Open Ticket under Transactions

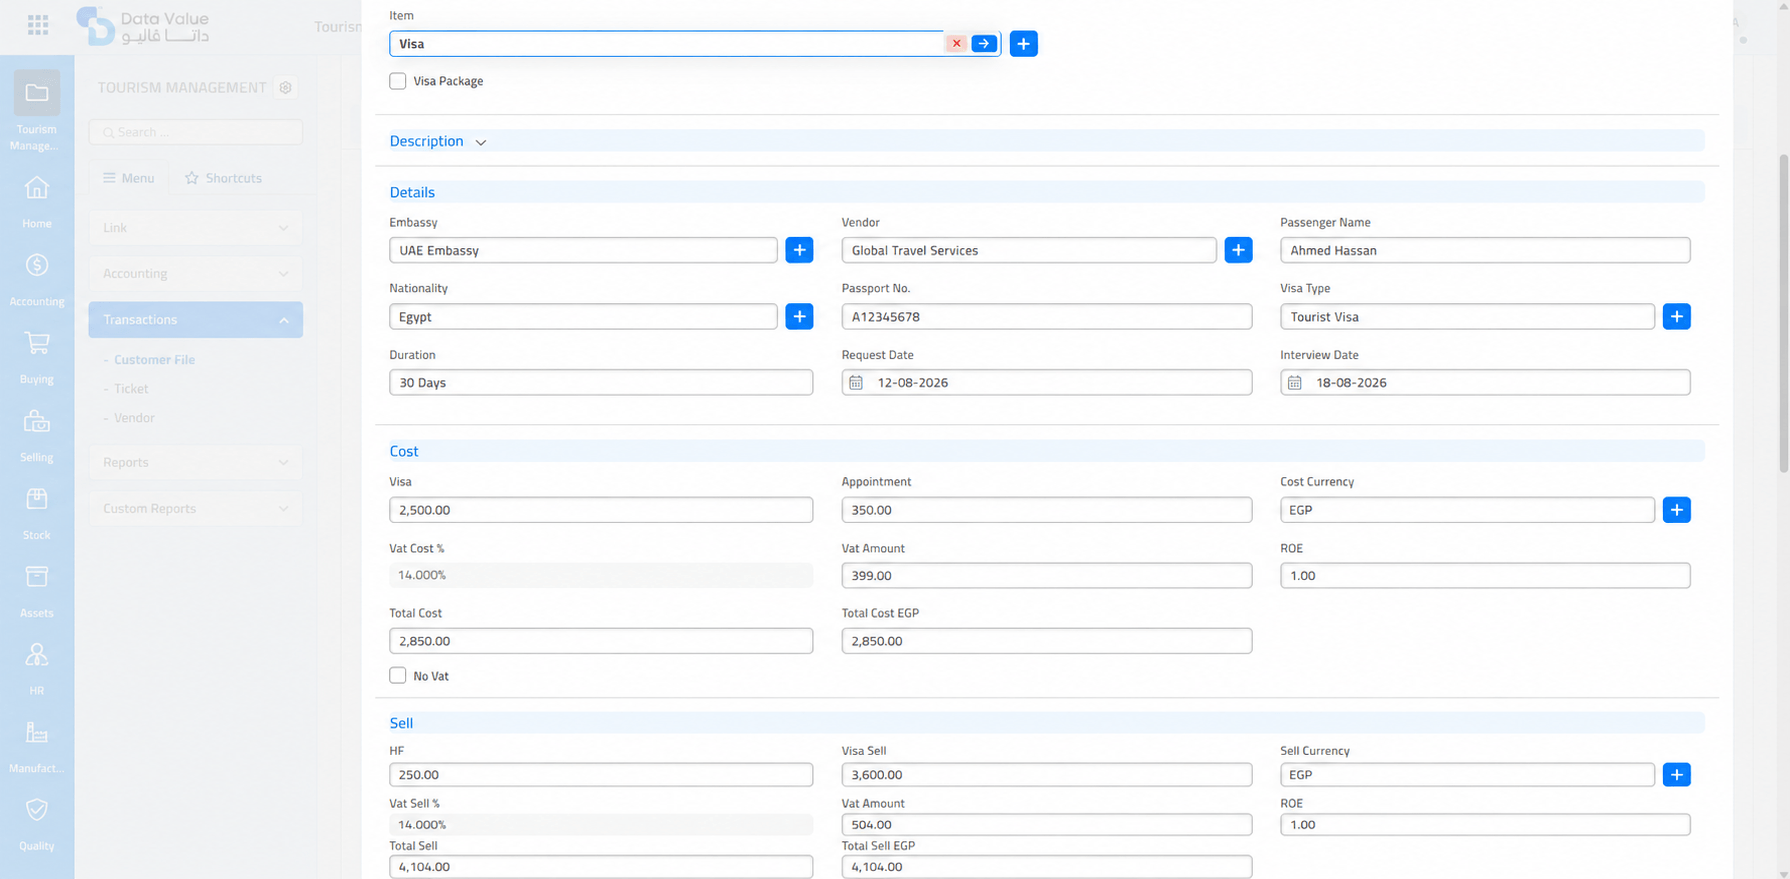click(131, 389)
